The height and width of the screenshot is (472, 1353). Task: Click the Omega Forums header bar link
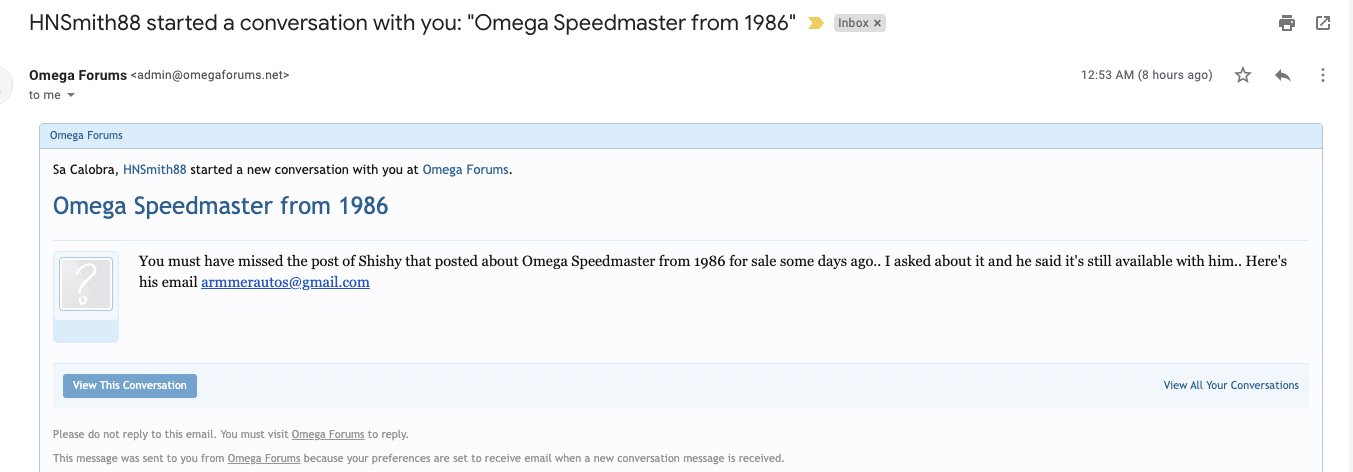click(86, 135)
